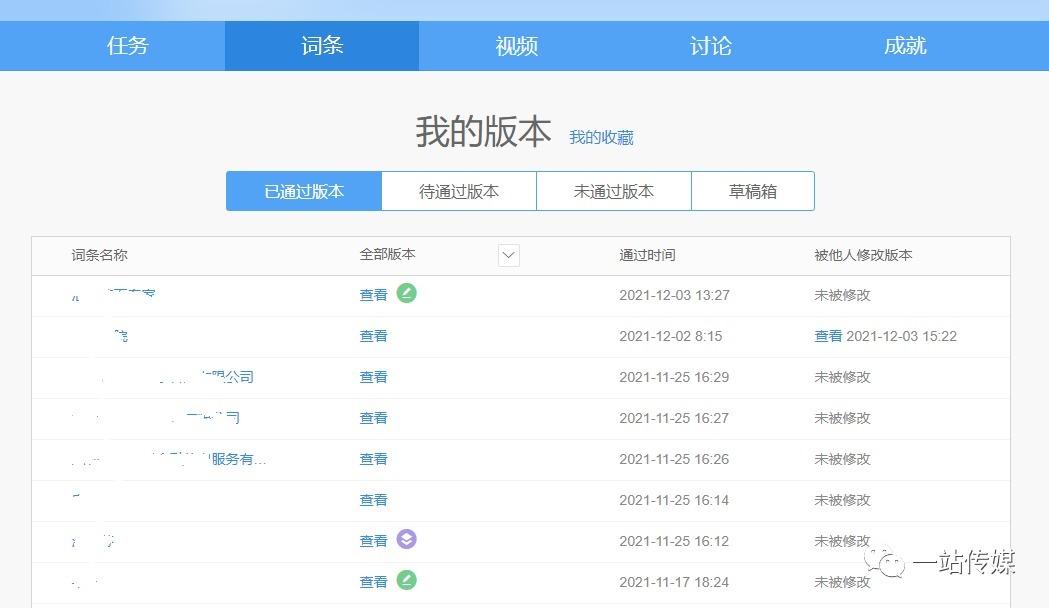The height and width of the screenshot is (608, 1049).
Task: Click 查看 in the first table row
Action: (373, 294)
